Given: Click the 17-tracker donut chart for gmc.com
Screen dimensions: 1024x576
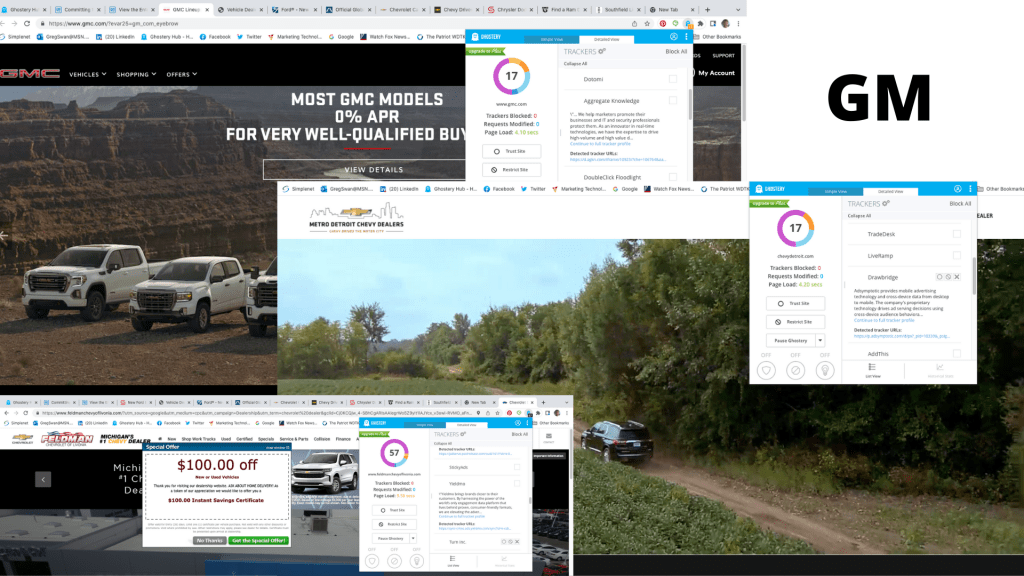Looking at the screenshot, I should (x=511, y=77).
